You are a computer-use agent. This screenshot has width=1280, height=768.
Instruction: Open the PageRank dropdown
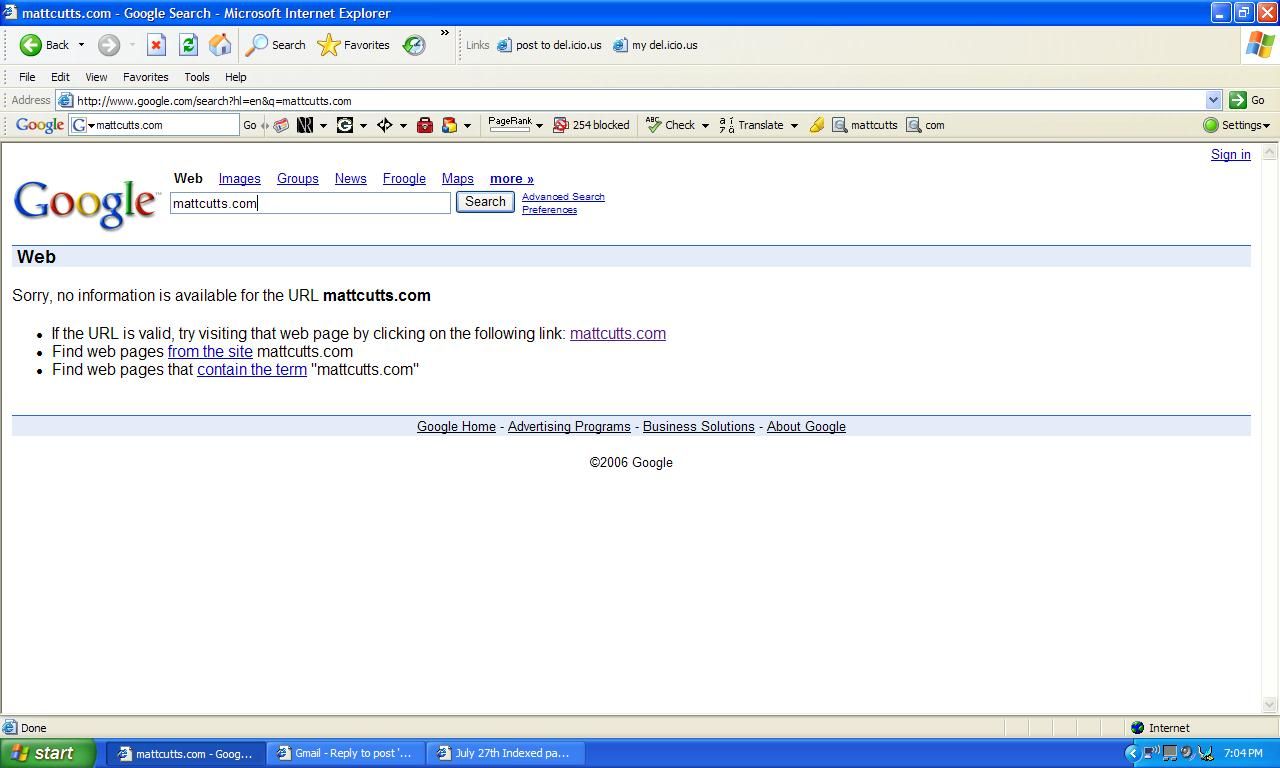[539, 126]
